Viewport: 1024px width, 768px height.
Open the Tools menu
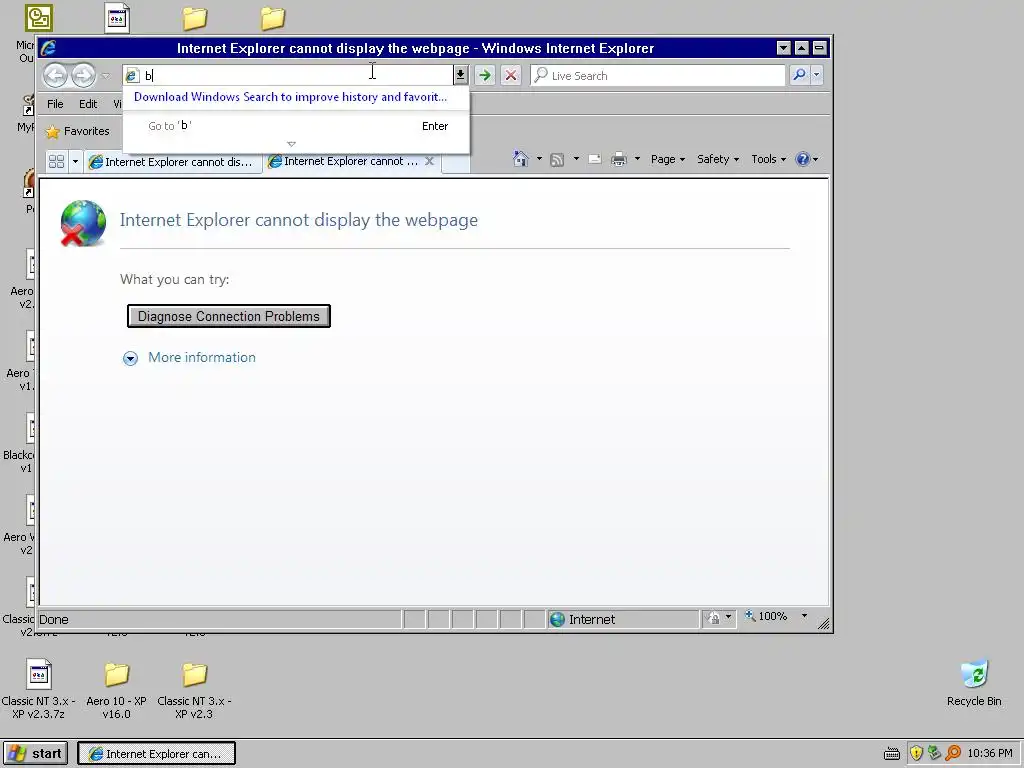pyautogui.click(x=768, y=159)
